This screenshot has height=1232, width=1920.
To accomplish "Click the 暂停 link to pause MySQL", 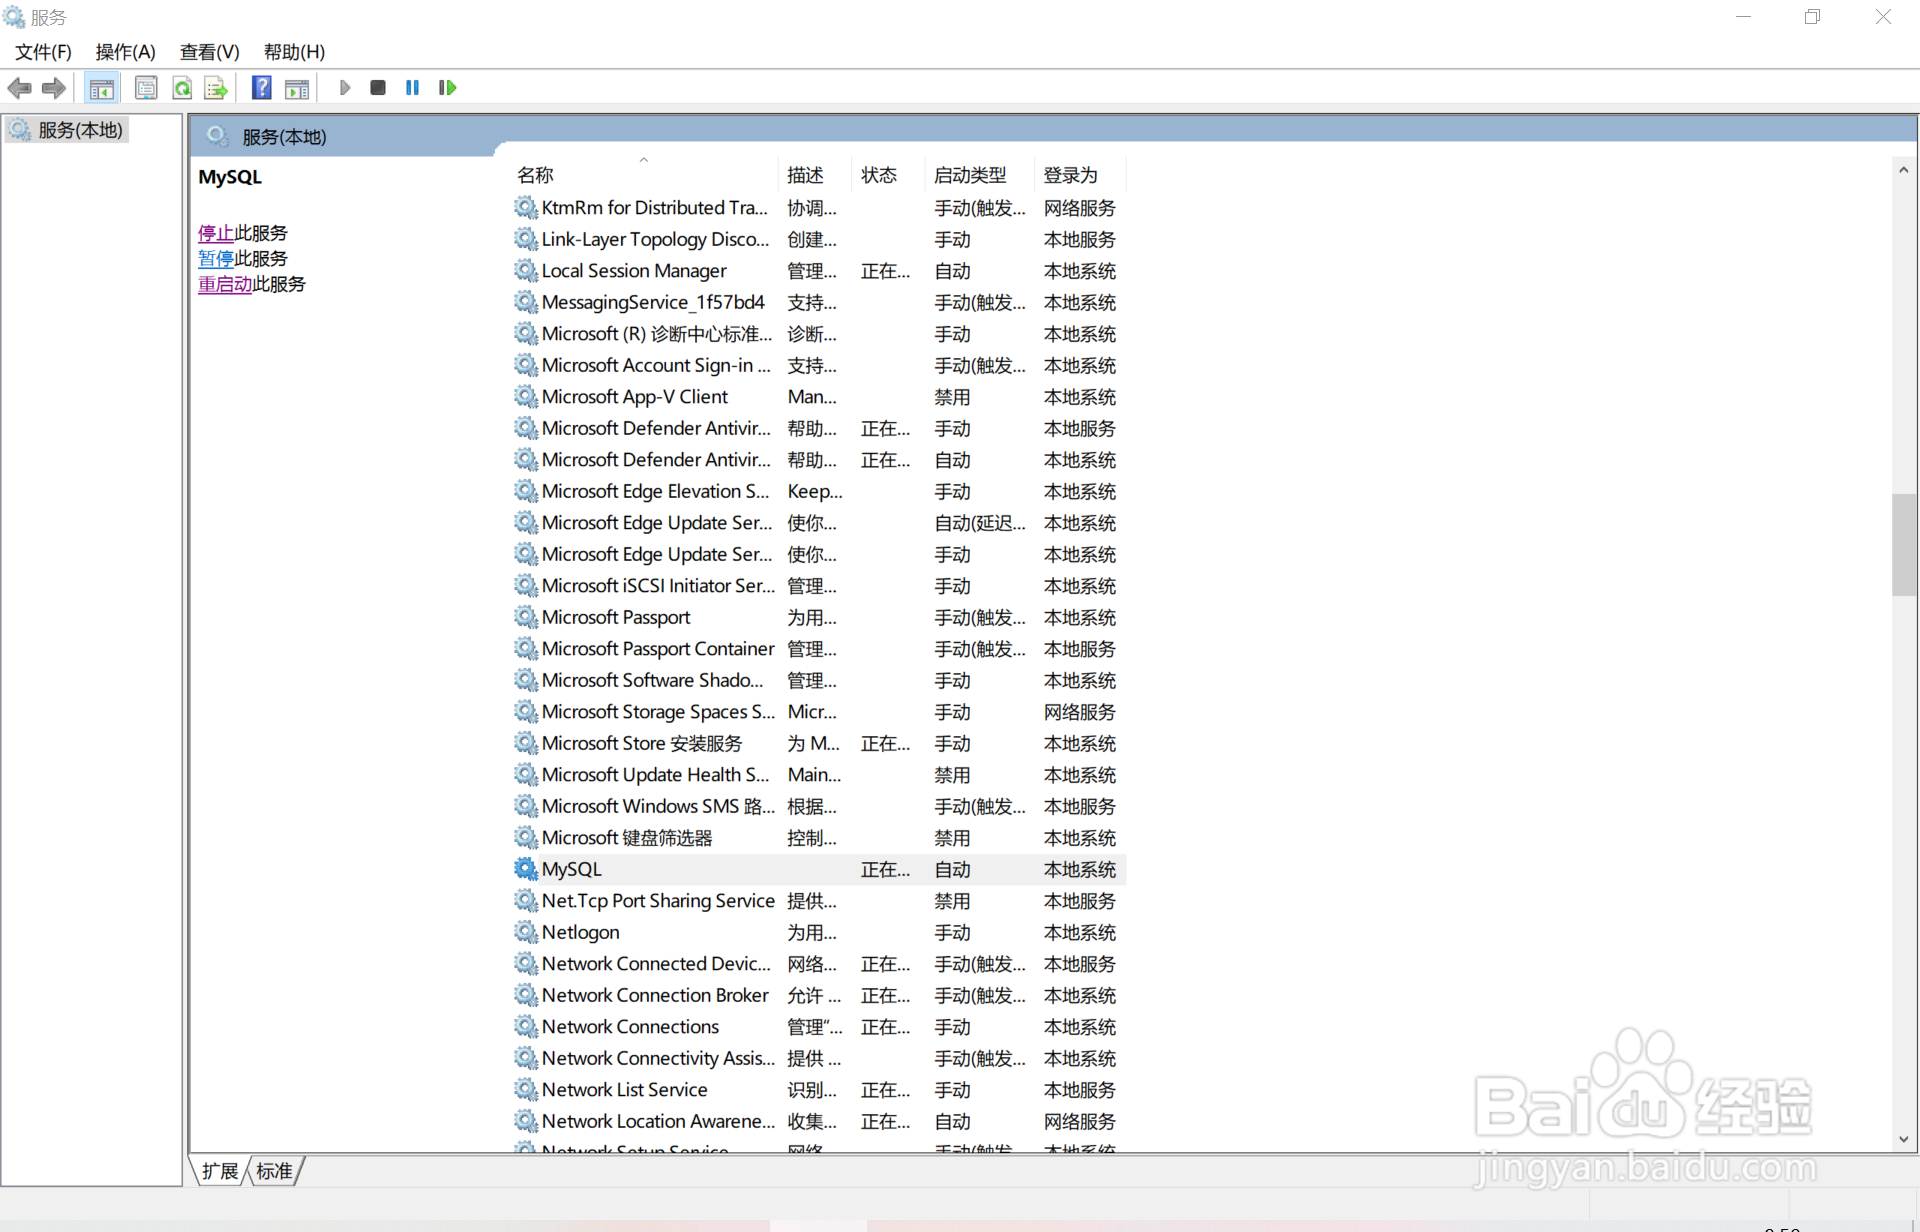I will (216, 258).
